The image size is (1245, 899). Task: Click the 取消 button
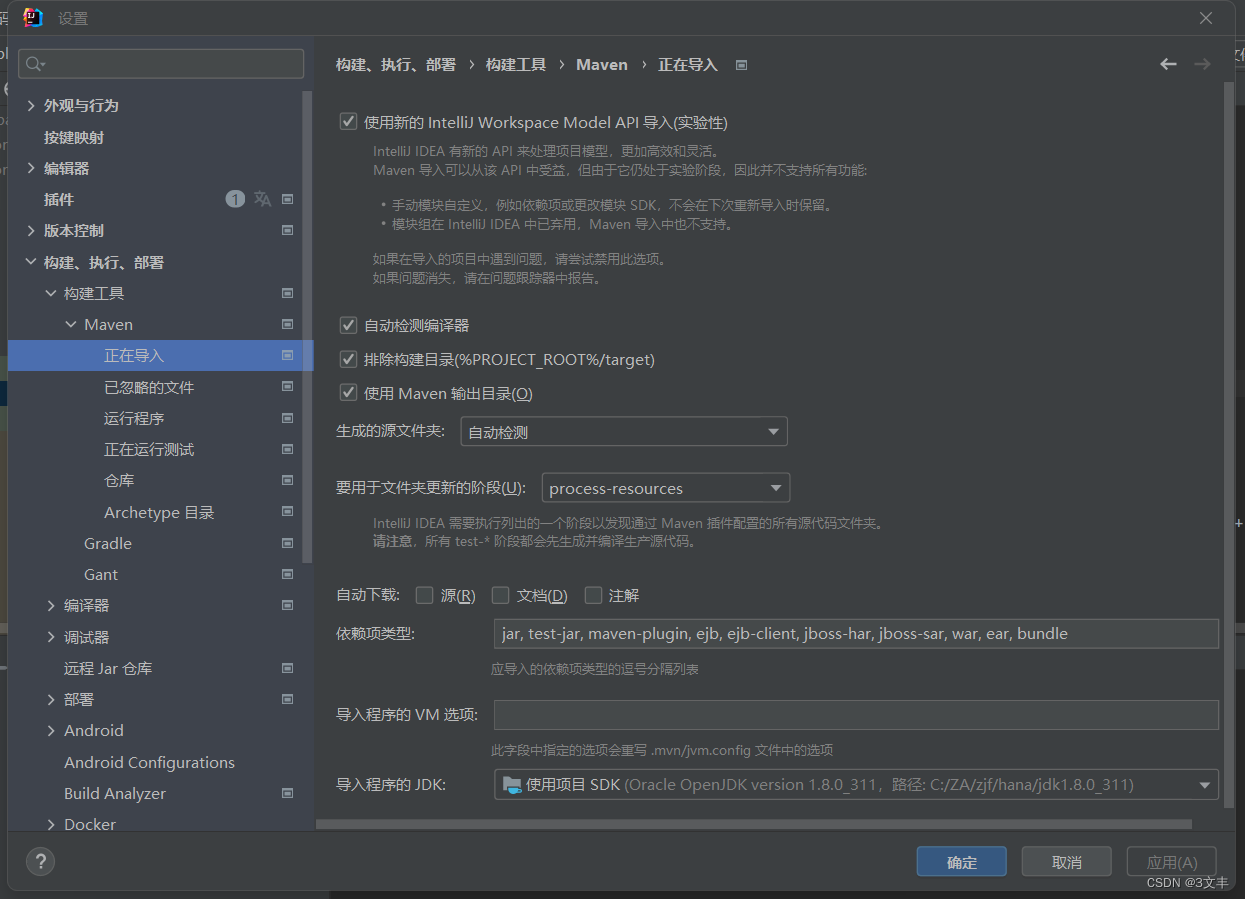click(1067, 862)
